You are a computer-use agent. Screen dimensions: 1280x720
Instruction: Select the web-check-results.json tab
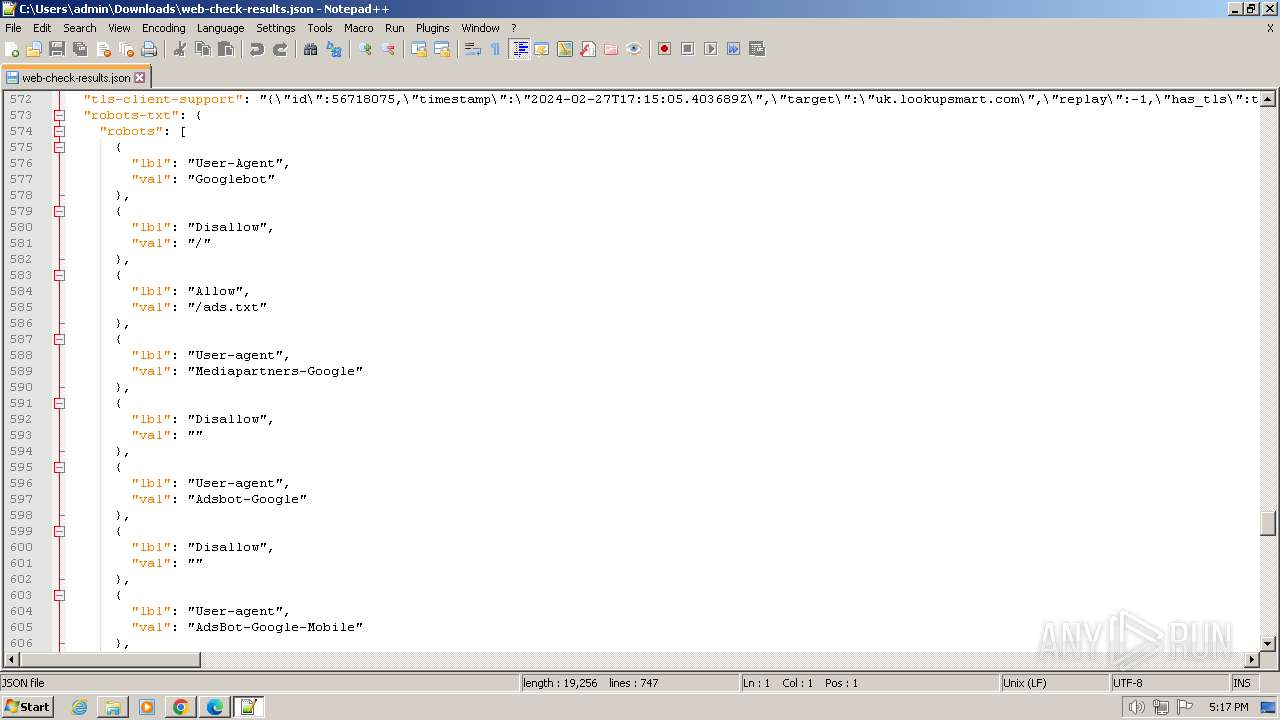click(75, 77)
